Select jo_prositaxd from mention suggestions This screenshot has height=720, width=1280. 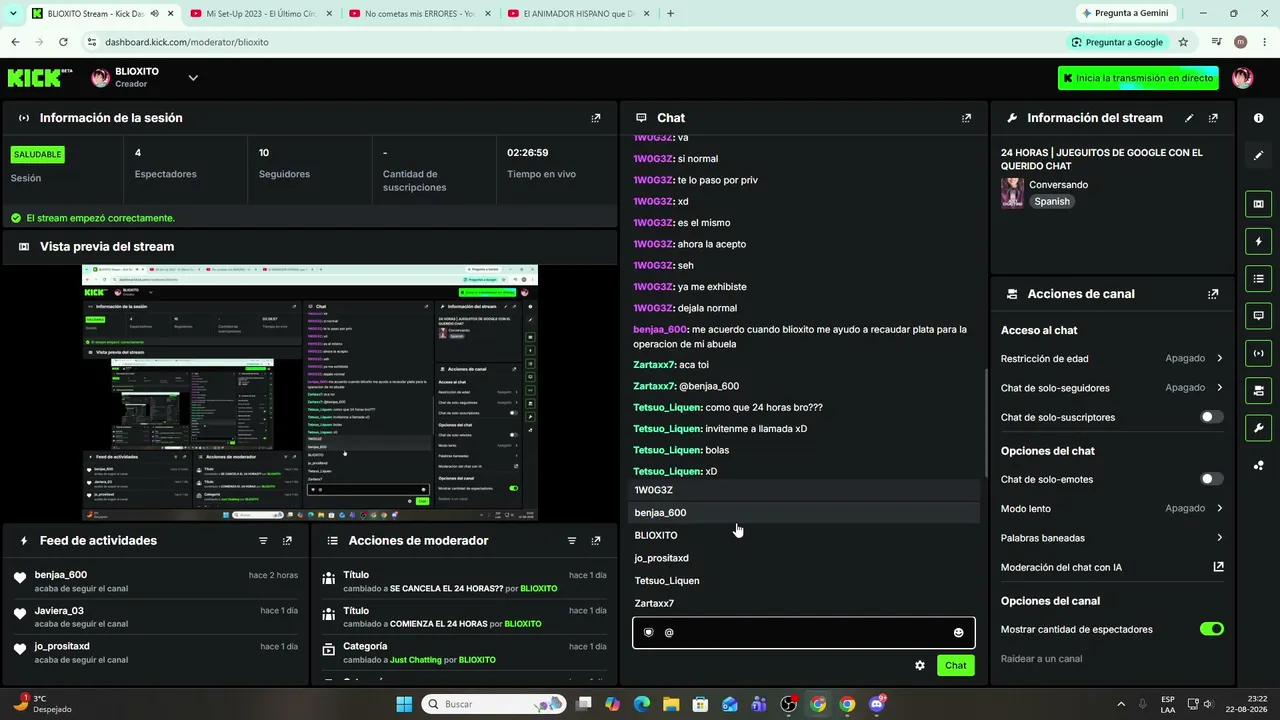point(805,558)
